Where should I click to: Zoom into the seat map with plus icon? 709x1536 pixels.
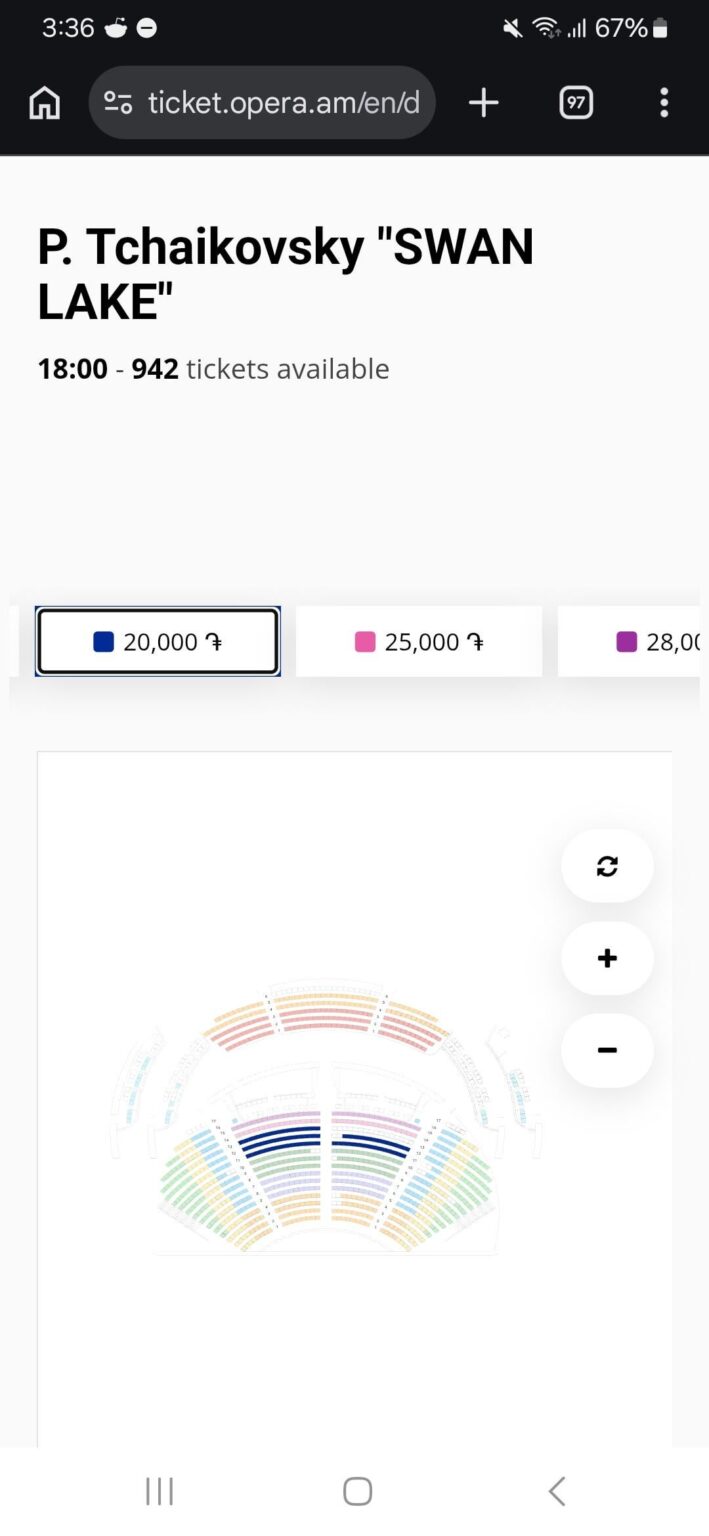(607, 958)
